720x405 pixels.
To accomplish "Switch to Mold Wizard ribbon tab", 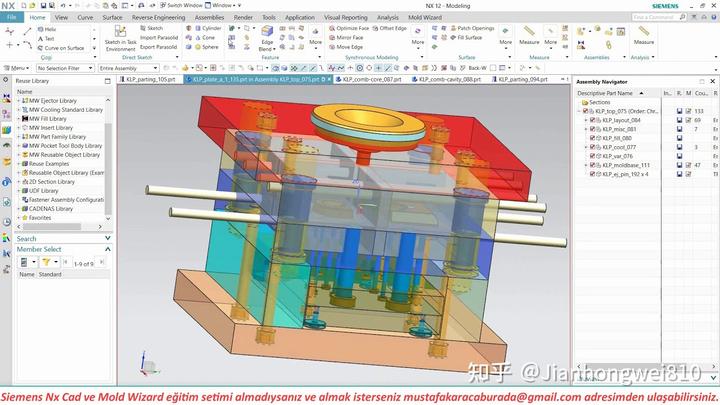I will click(425, 17).
